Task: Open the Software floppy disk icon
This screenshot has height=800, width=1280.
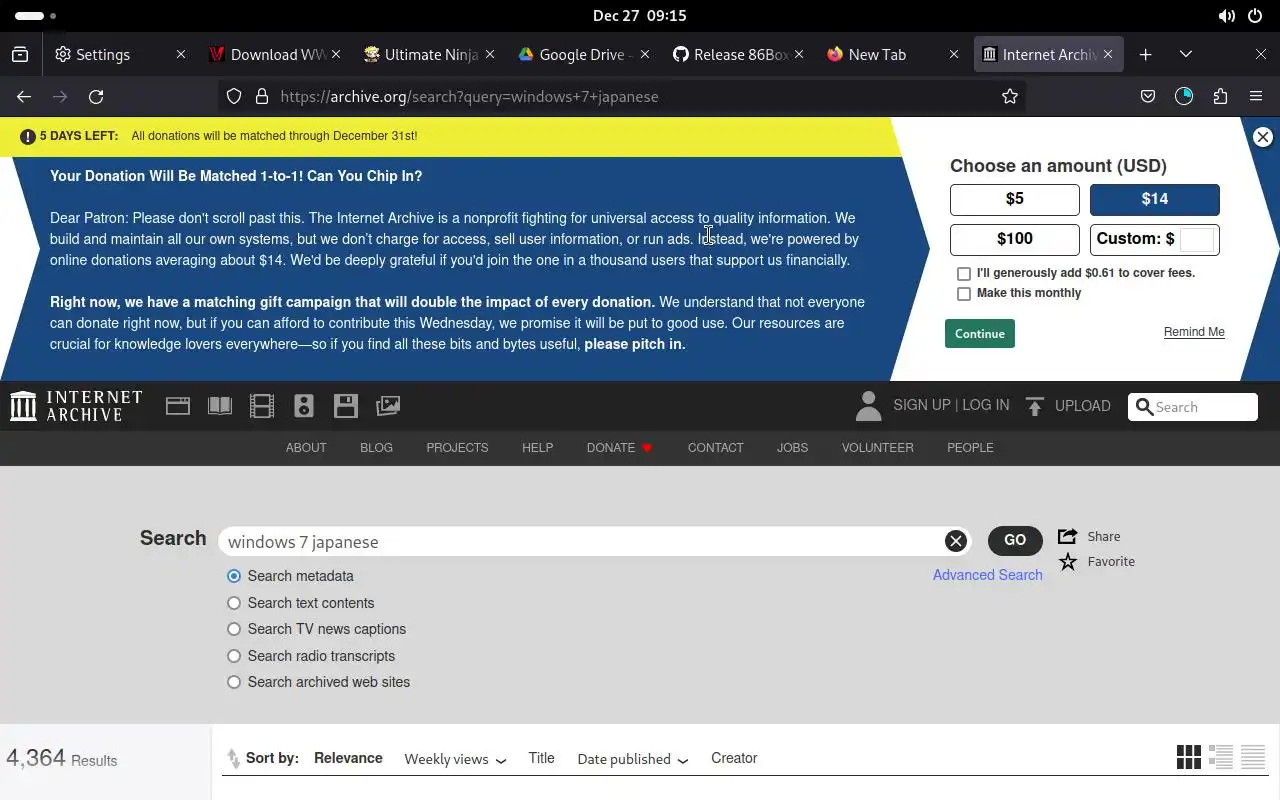Action: pyautogui.click(x=346, y=406)
